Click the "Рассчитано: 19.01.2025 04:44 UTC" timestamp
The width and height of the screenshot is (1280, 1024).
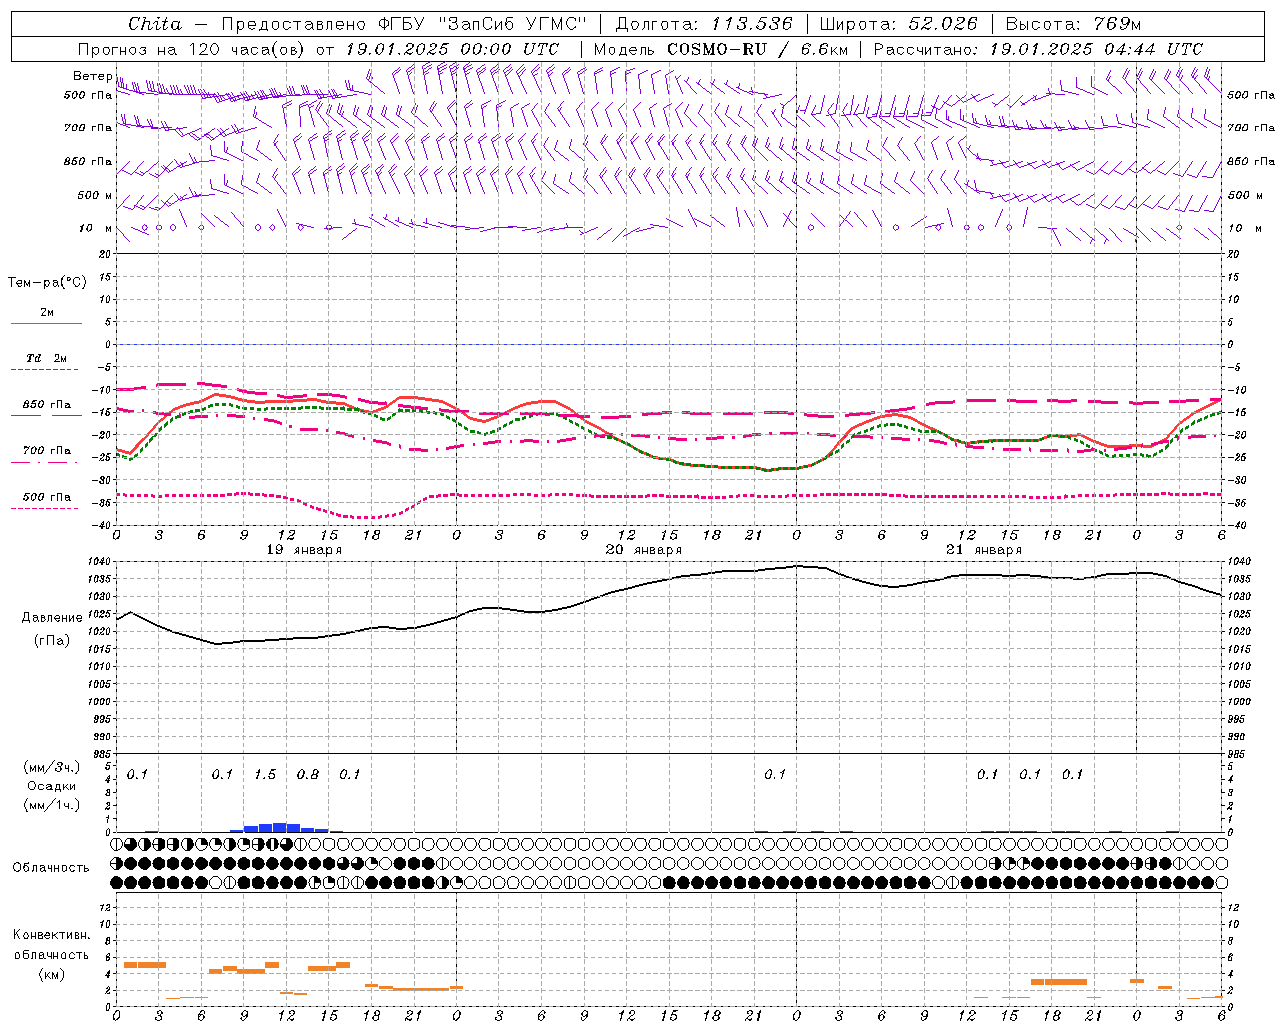[1038, 49]
